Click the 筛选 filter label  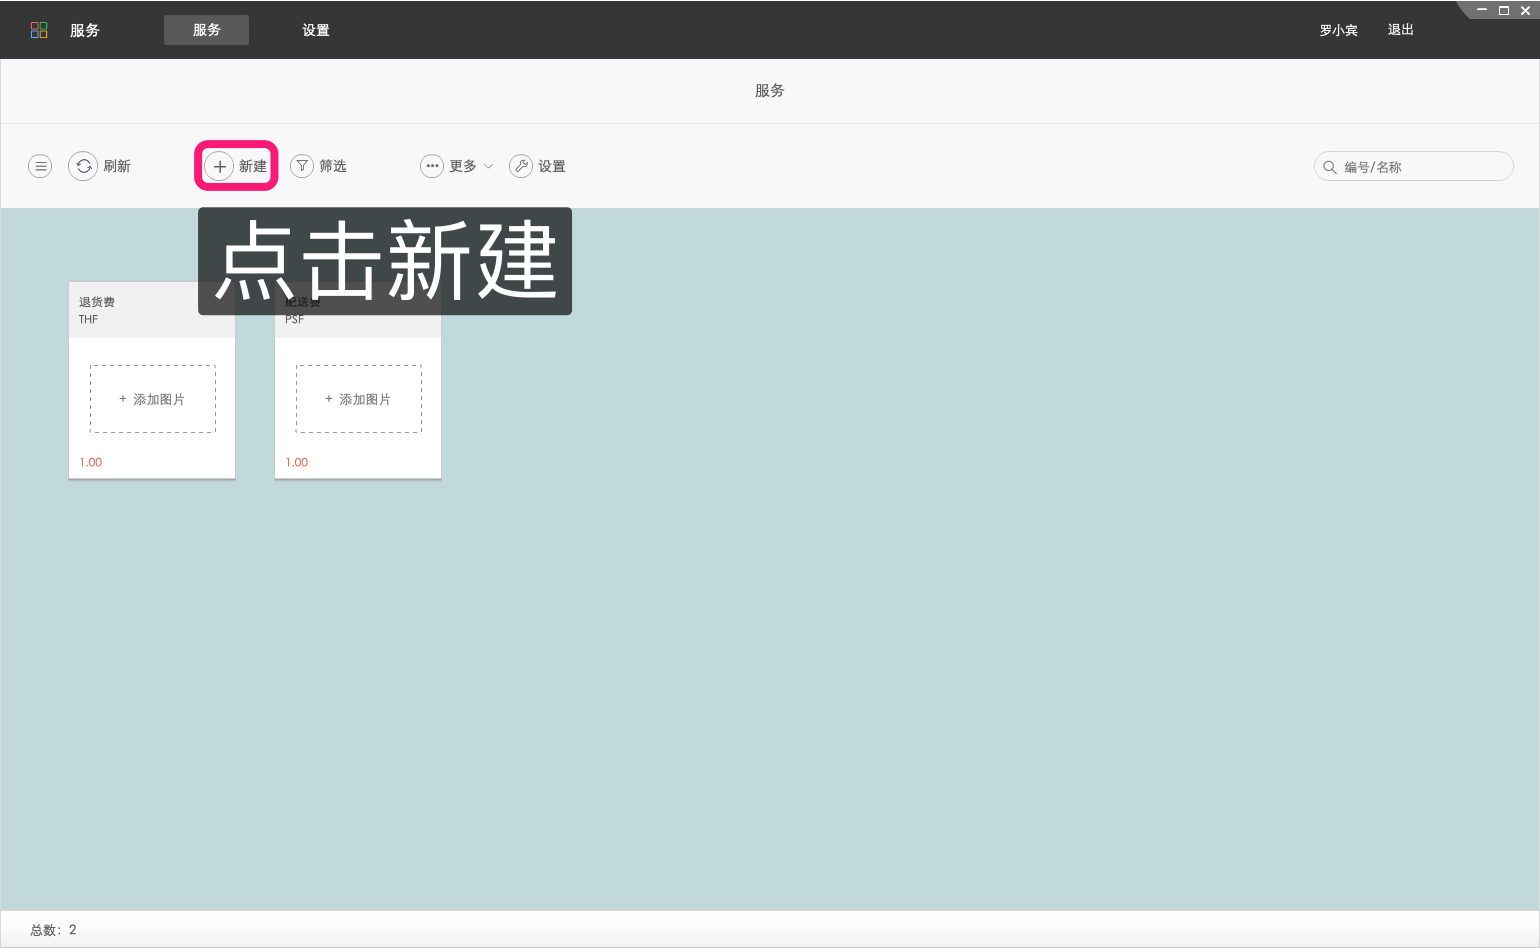(x=333, y=166)
